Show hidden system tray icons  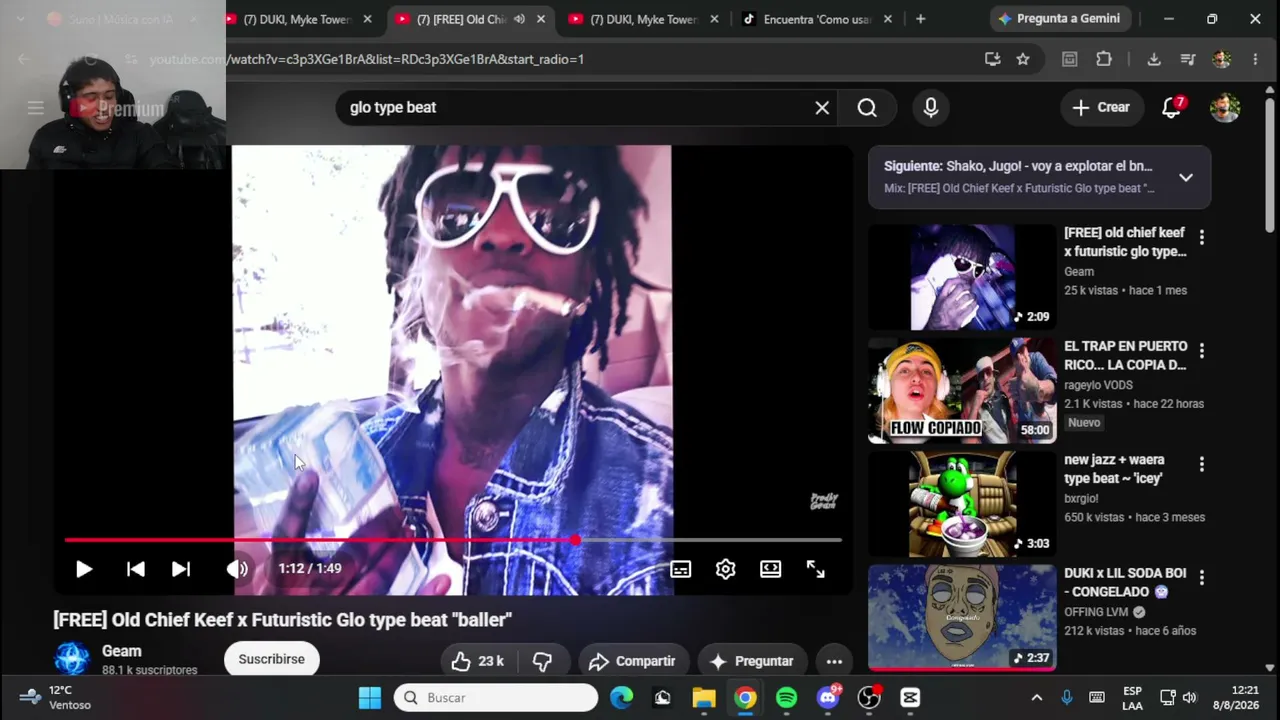1036,698
